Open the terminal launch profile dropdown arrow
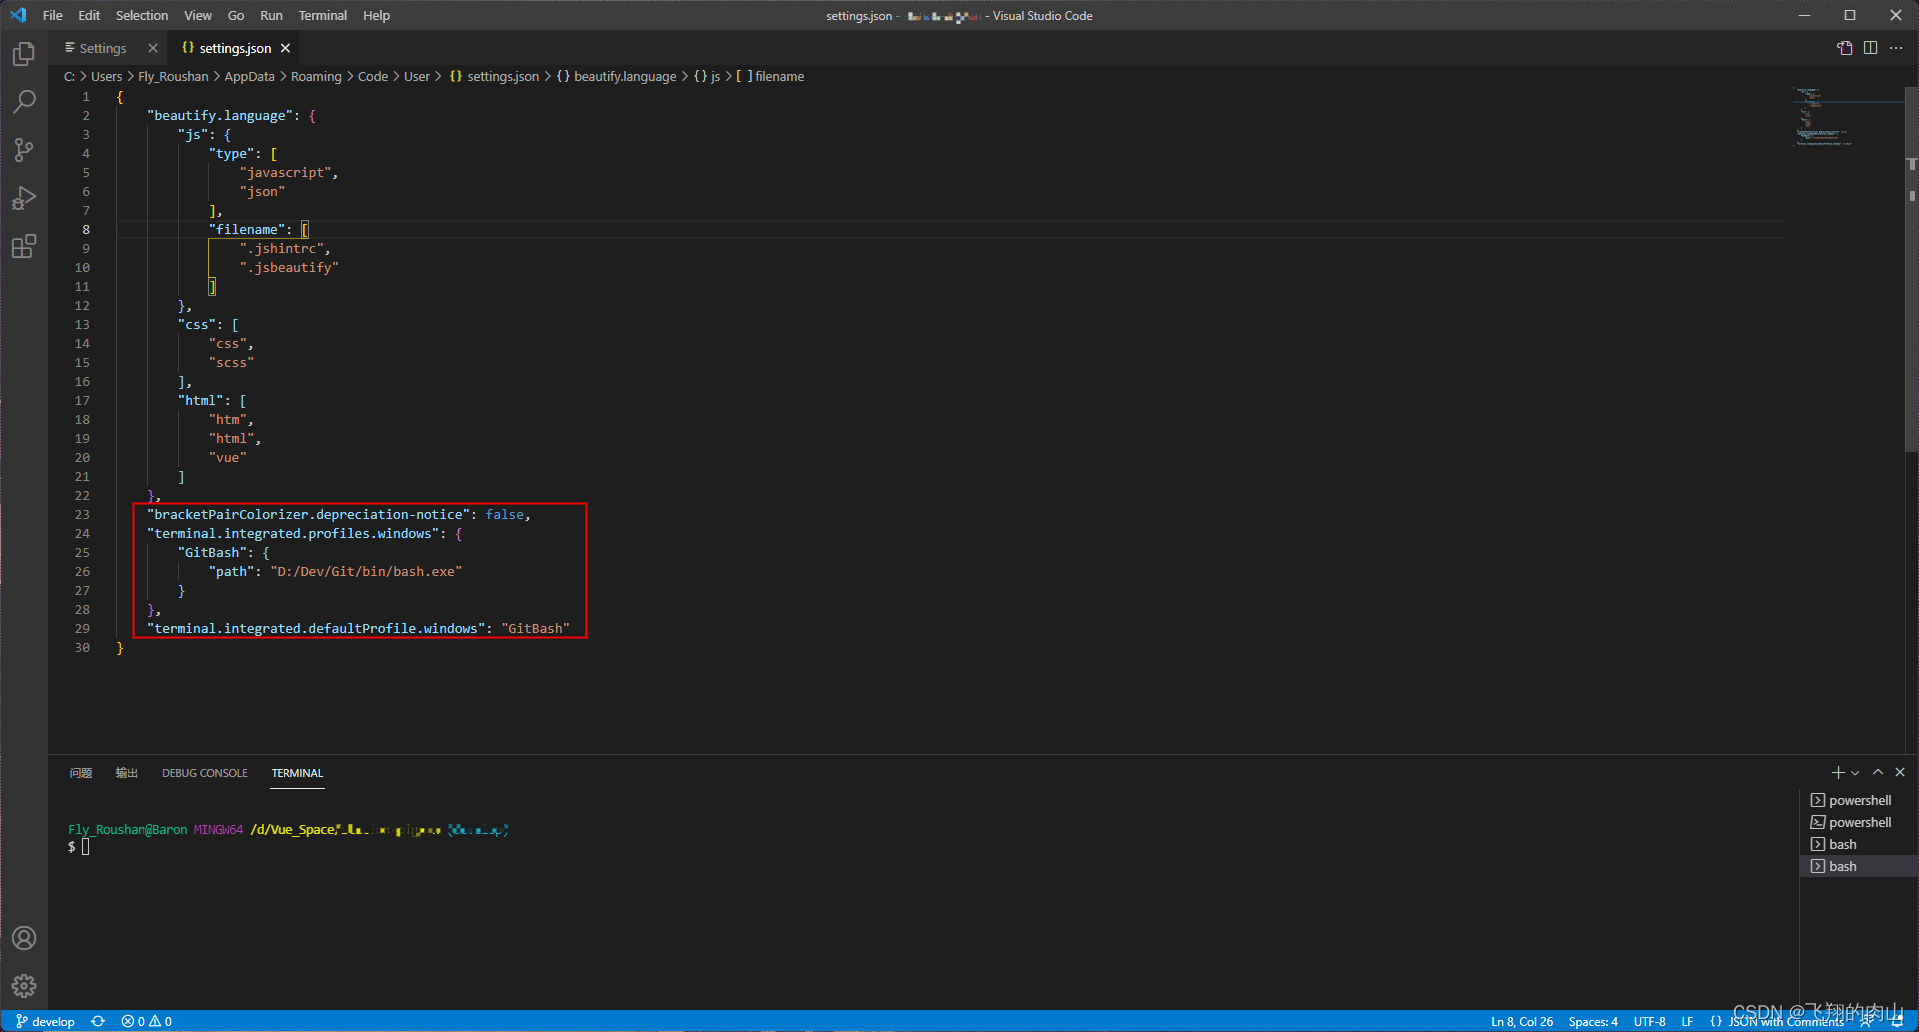The width and height of the screenshot is (1919, 1032). (x=1855, y=773)
